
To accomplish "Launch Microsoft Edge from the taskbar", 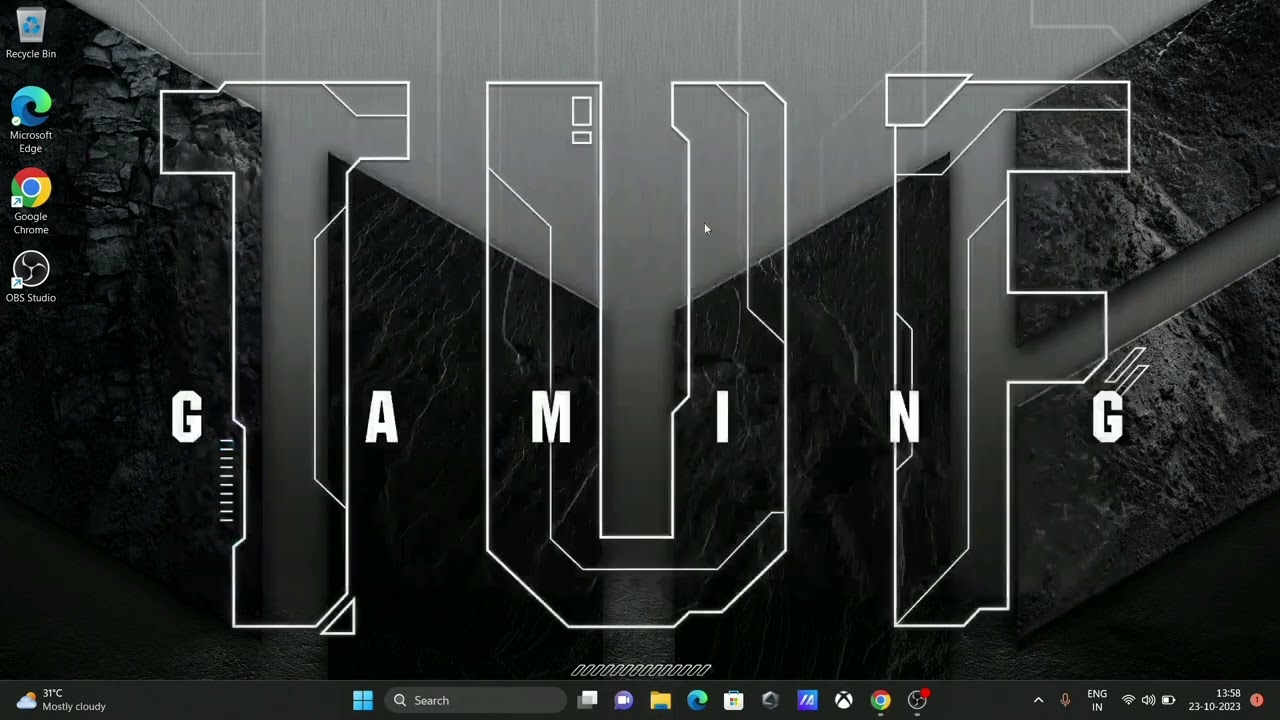I will point(697,700).
